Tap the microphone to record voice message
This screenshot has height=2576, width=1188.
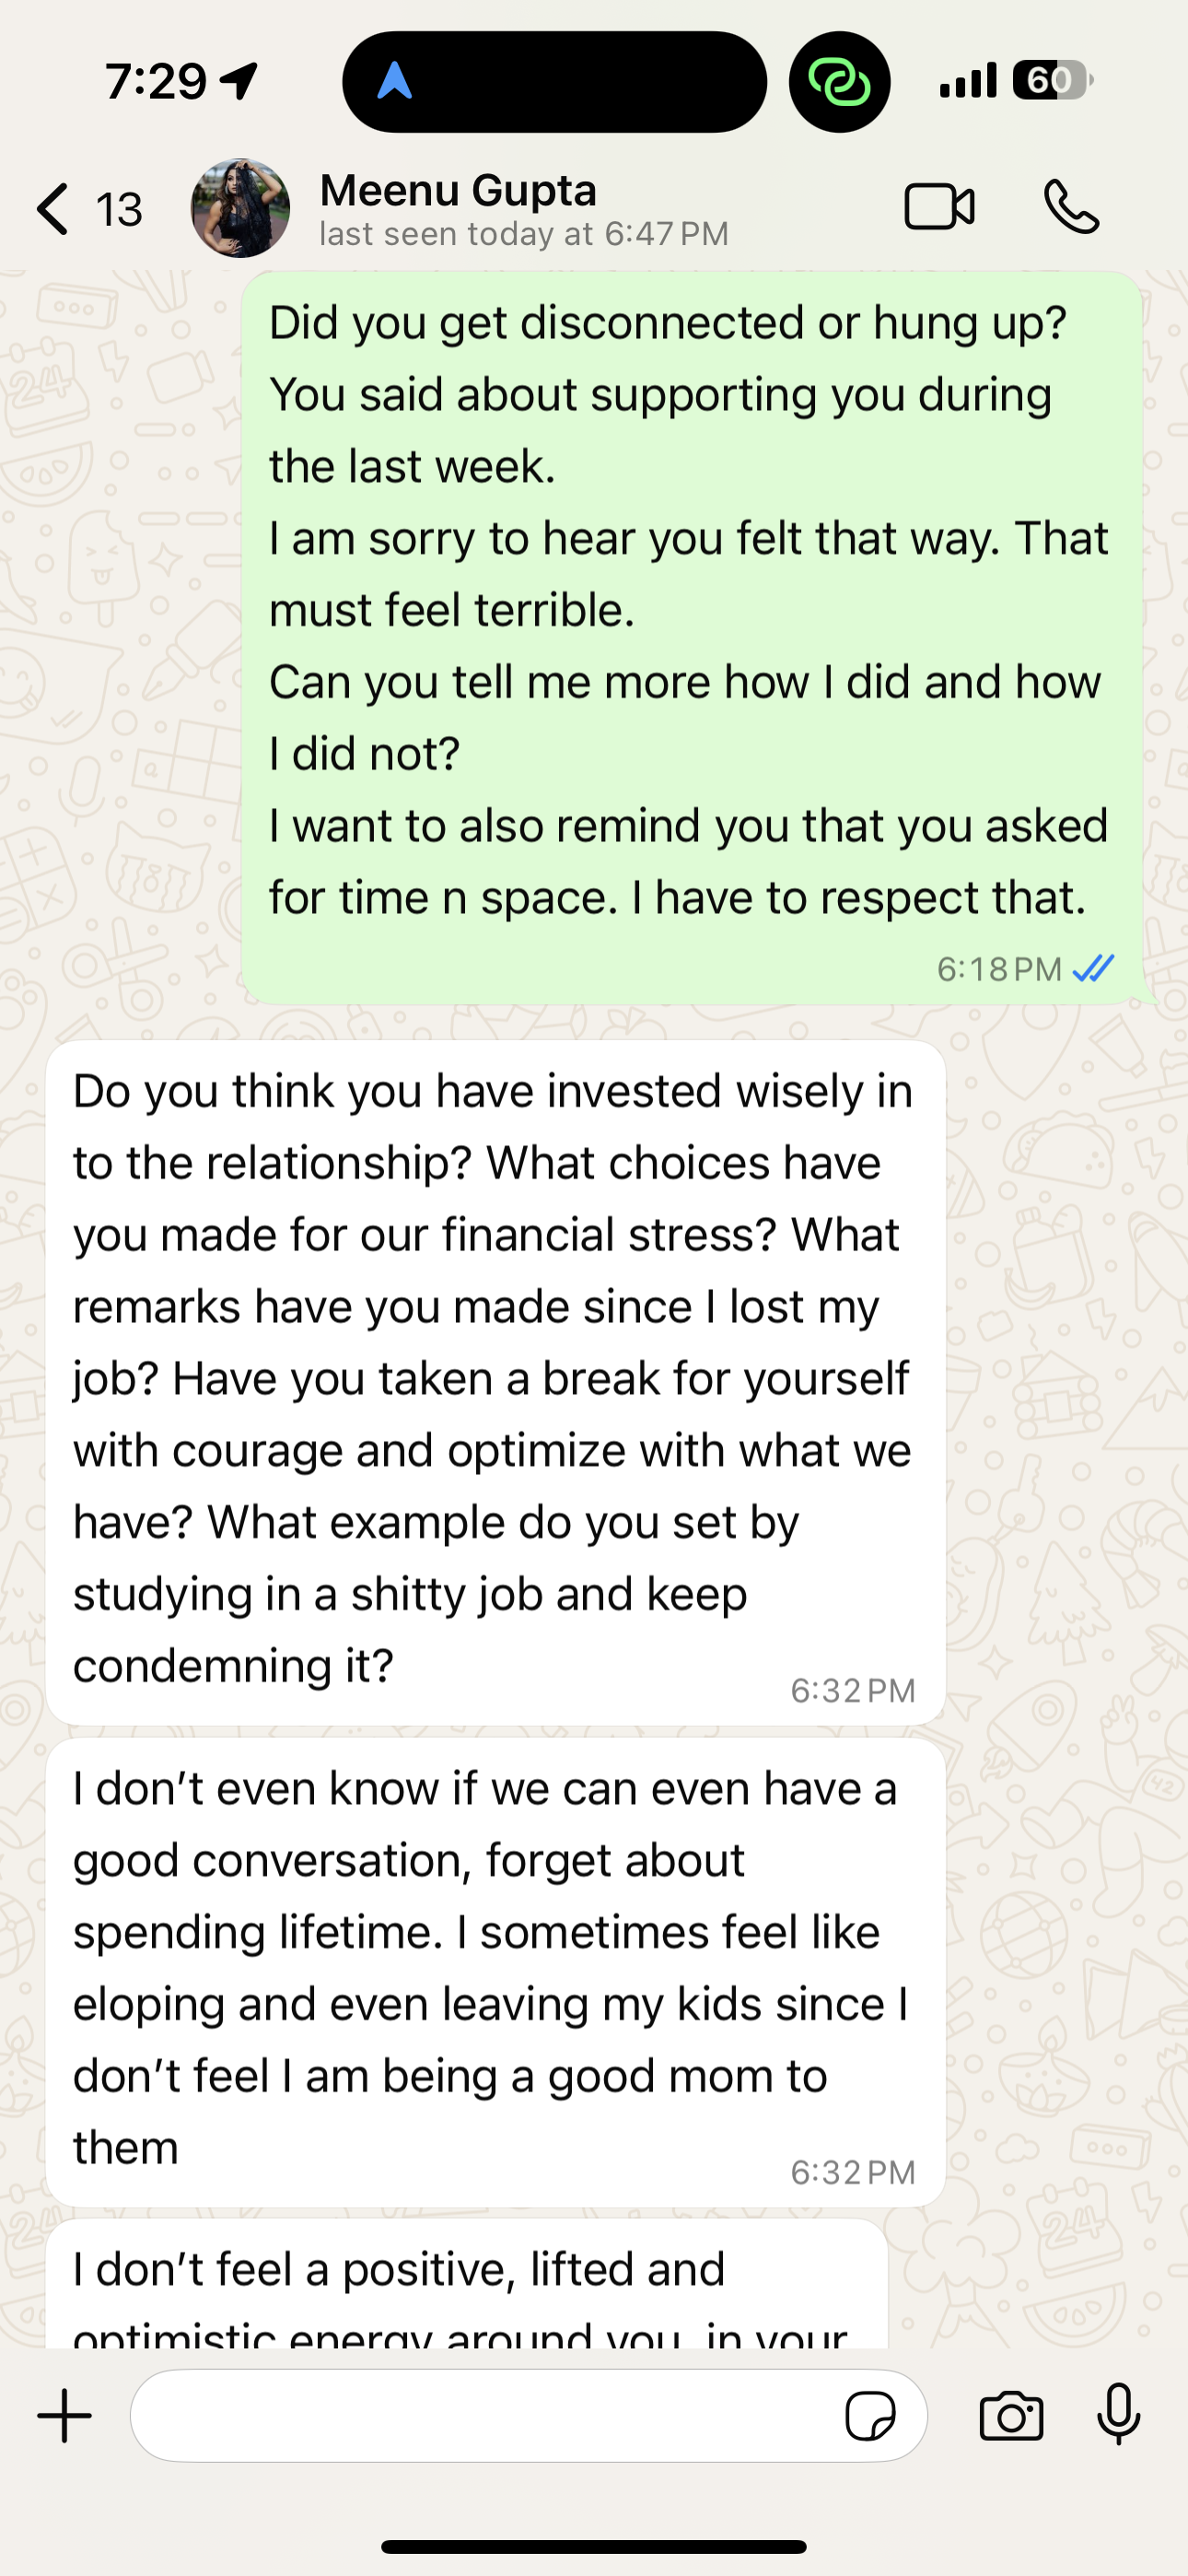[1118, 2415]
